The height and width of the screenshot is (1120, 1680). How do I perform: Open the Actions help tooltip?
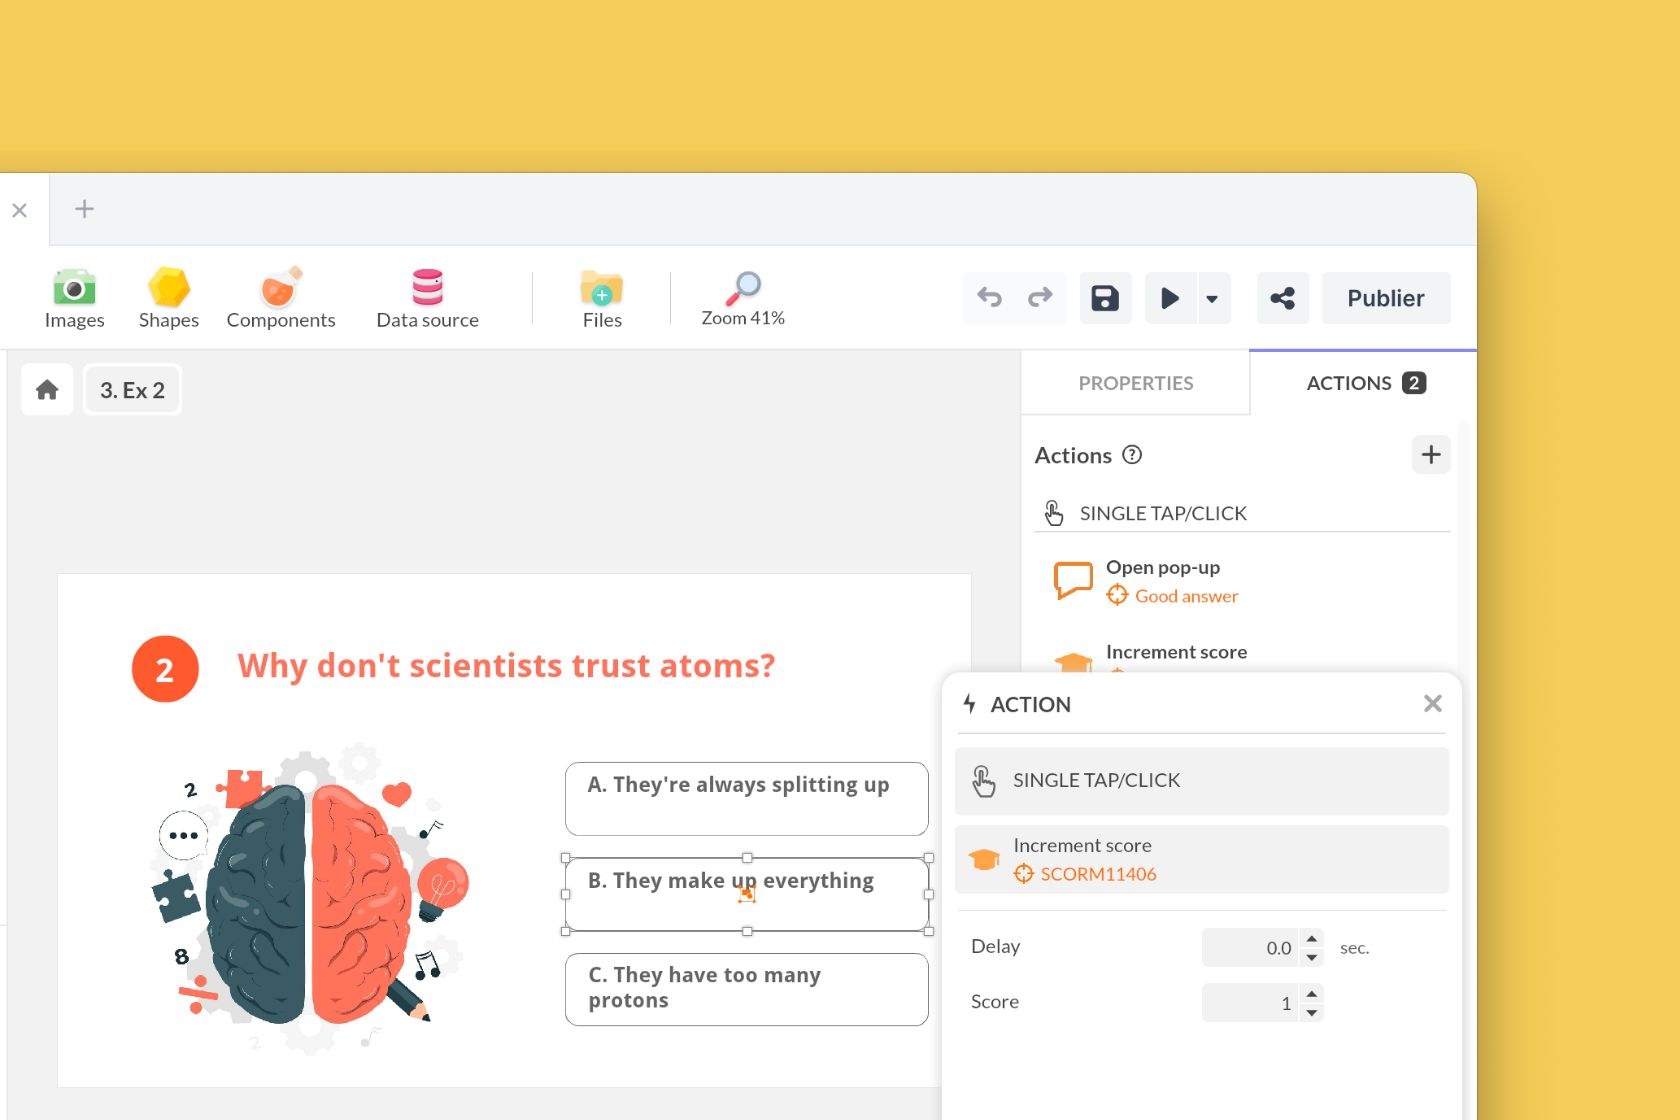click(1133, 455)
